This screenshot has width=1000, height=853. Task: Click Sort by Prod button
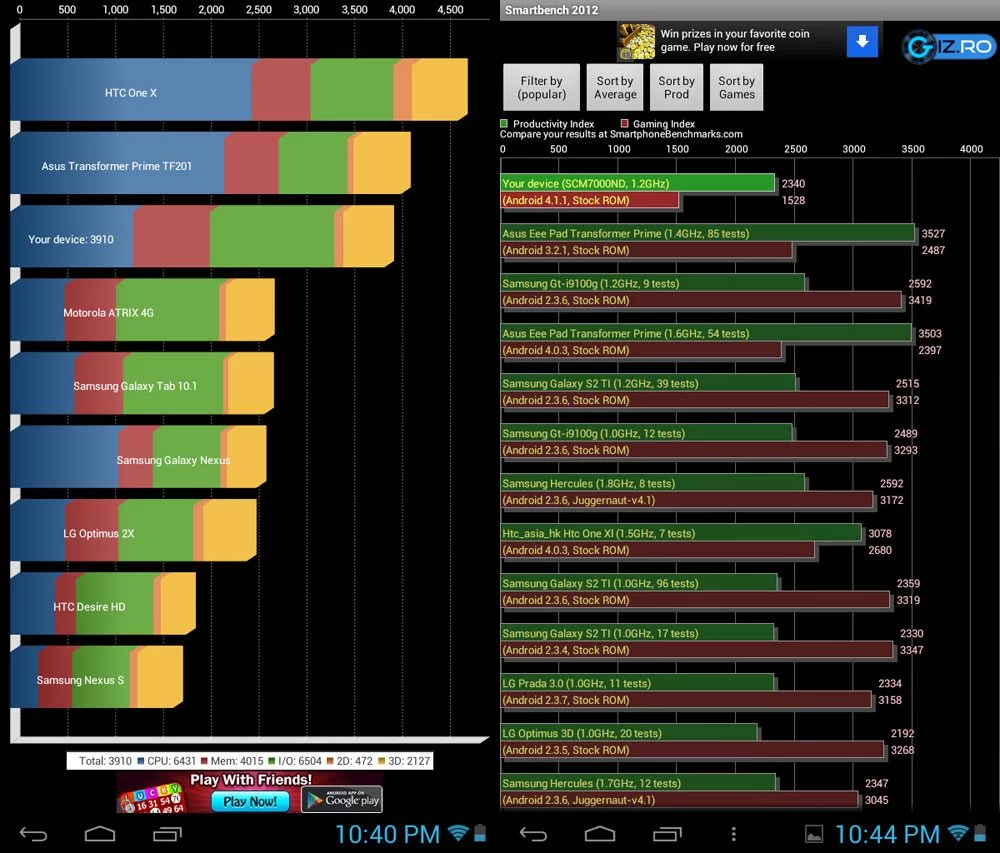click(676, 87)
